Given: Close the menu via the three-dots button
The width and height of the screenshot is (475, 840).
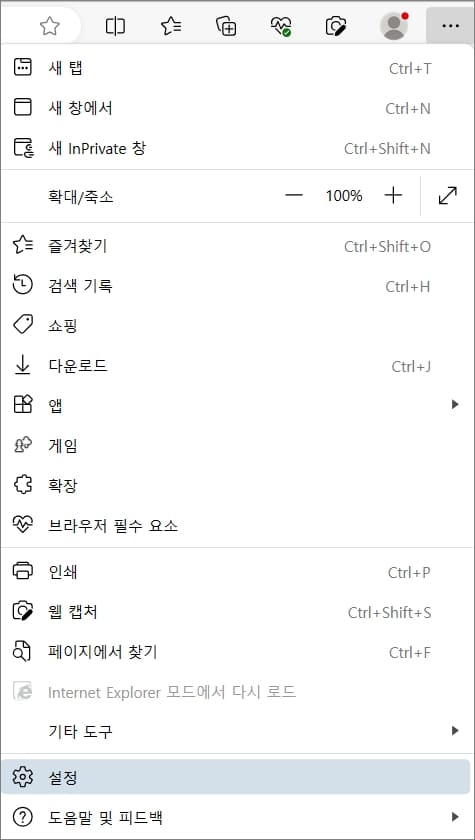Looking at the screenshot, I should [450, 26].
